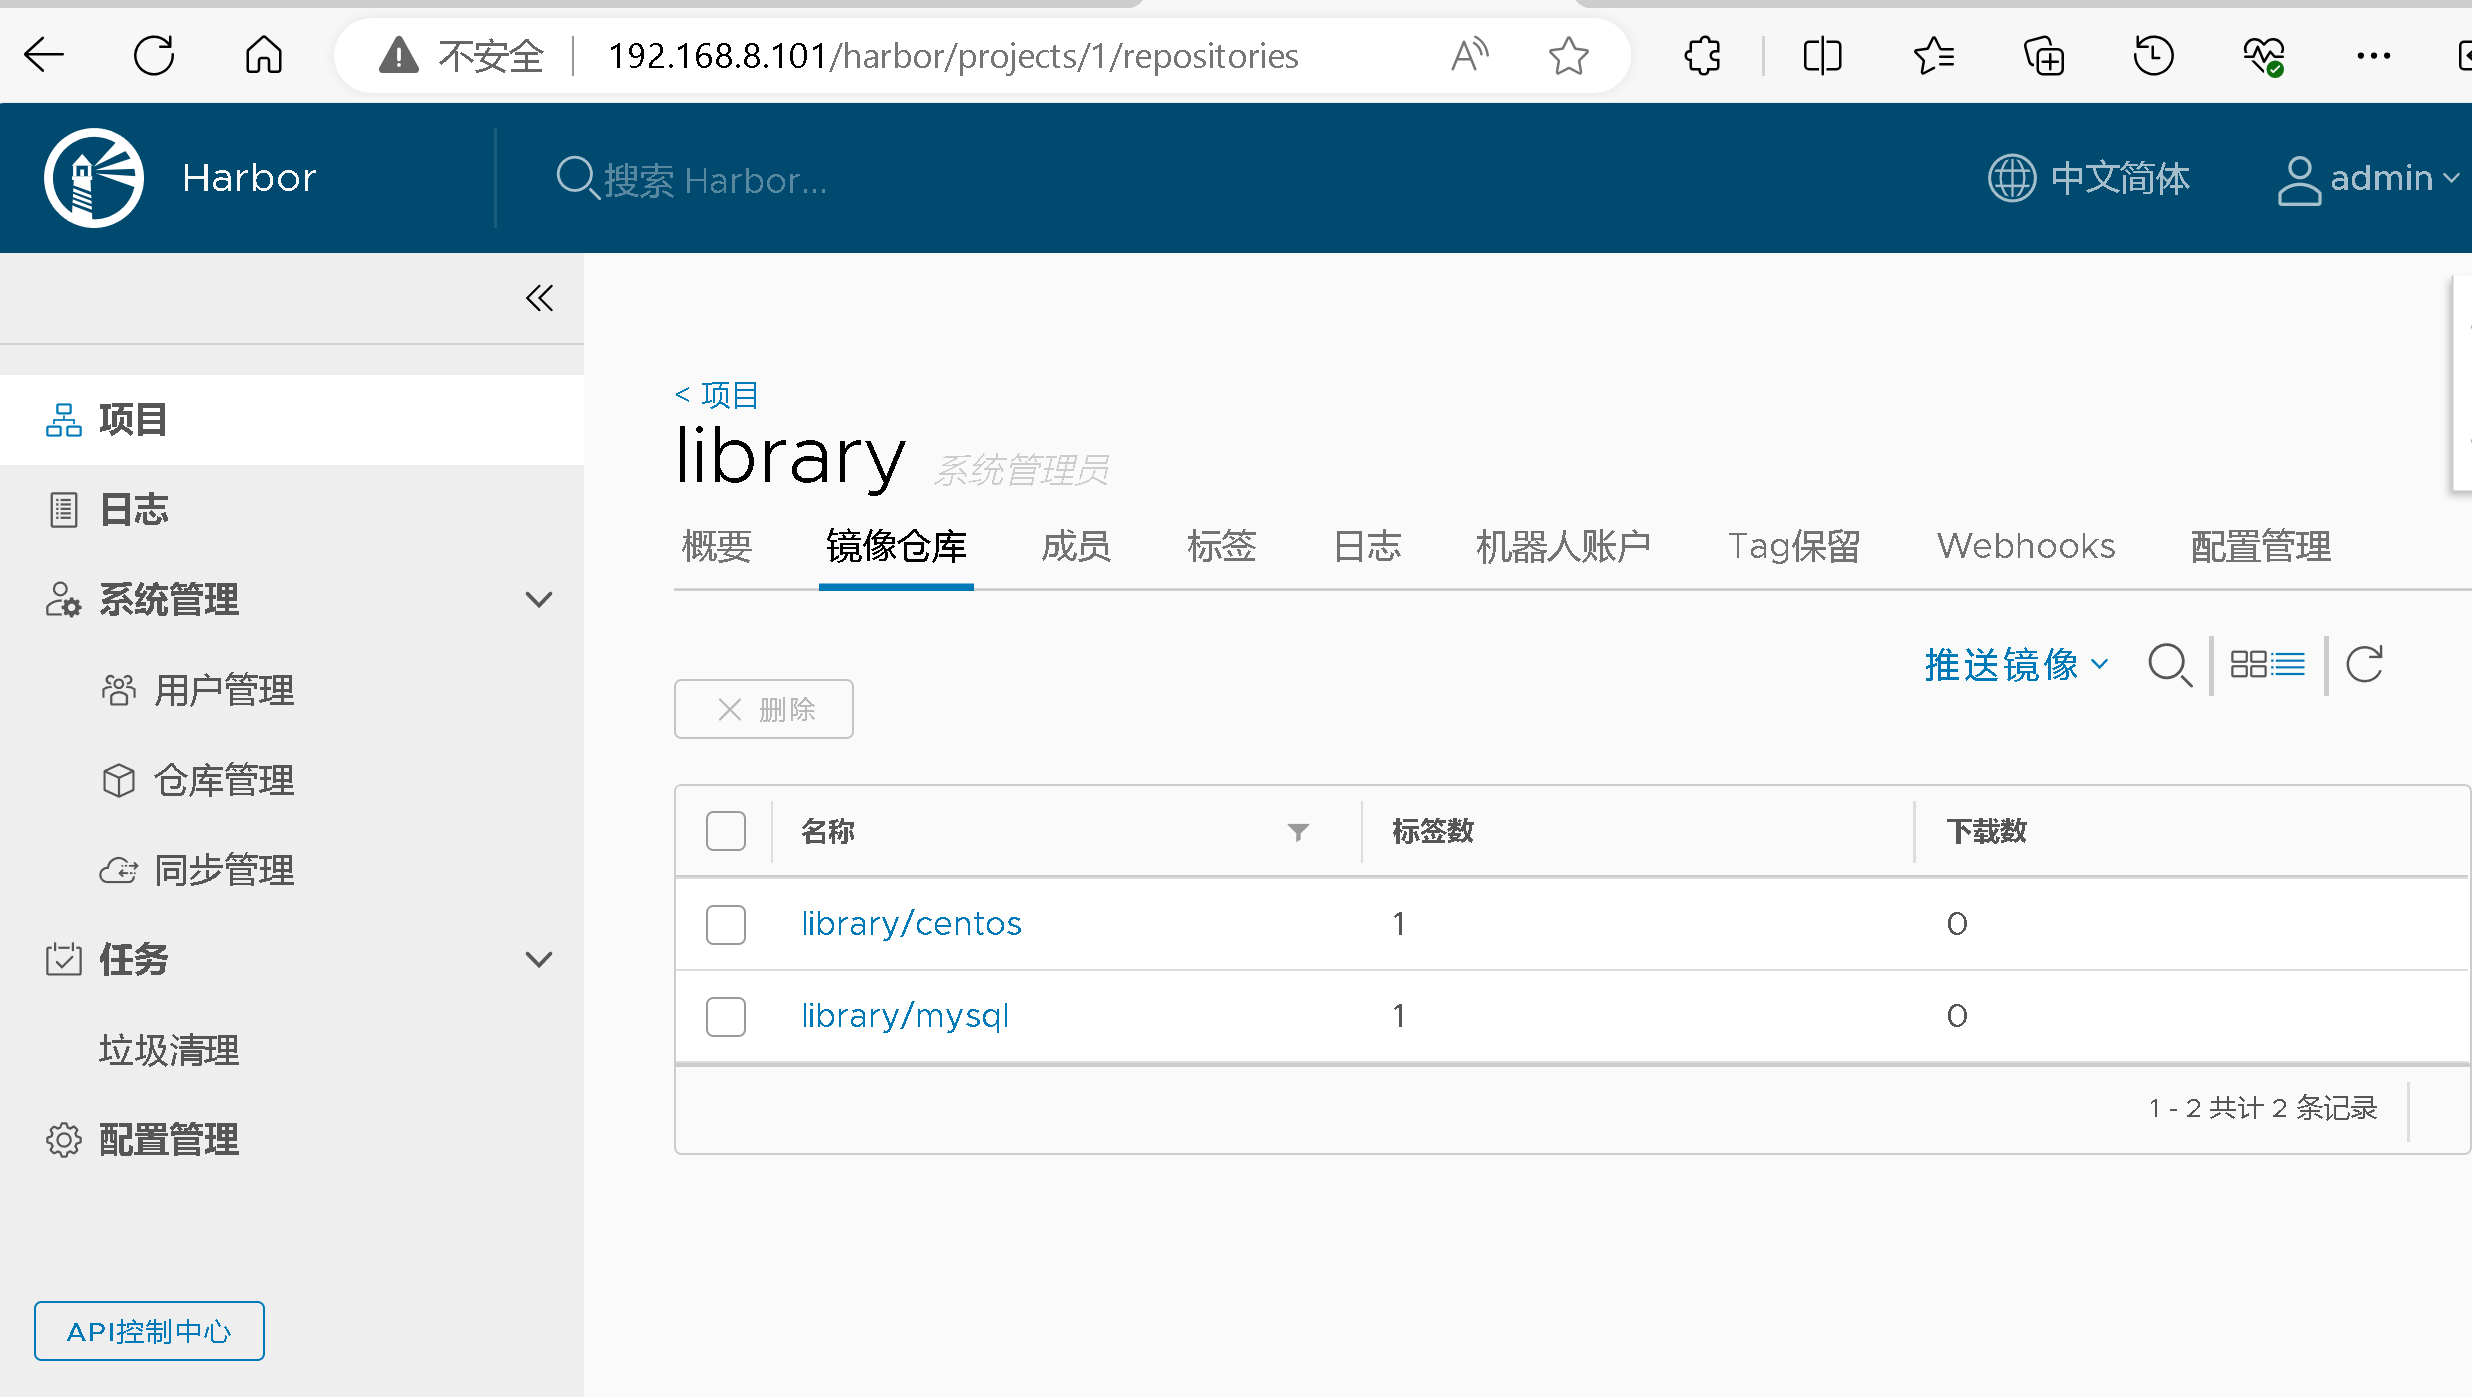Switch to the 成员 tab

coord(1076,547)
